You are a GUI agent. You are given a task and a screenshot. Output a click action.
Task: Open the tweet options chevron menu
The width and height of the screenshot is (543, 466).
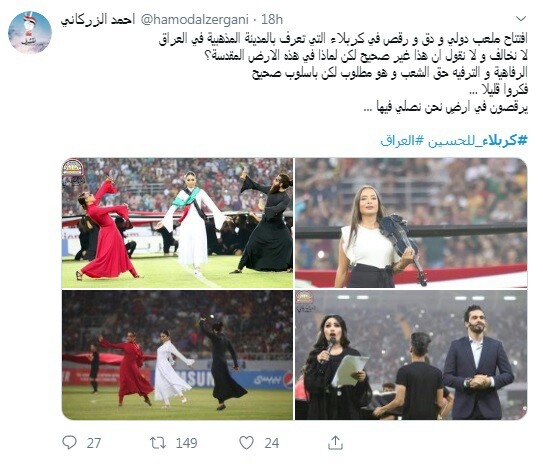click(521, 18)
